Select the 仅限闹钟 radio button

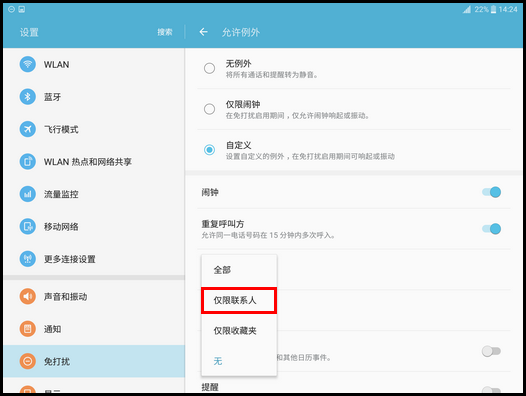point(209,109)
